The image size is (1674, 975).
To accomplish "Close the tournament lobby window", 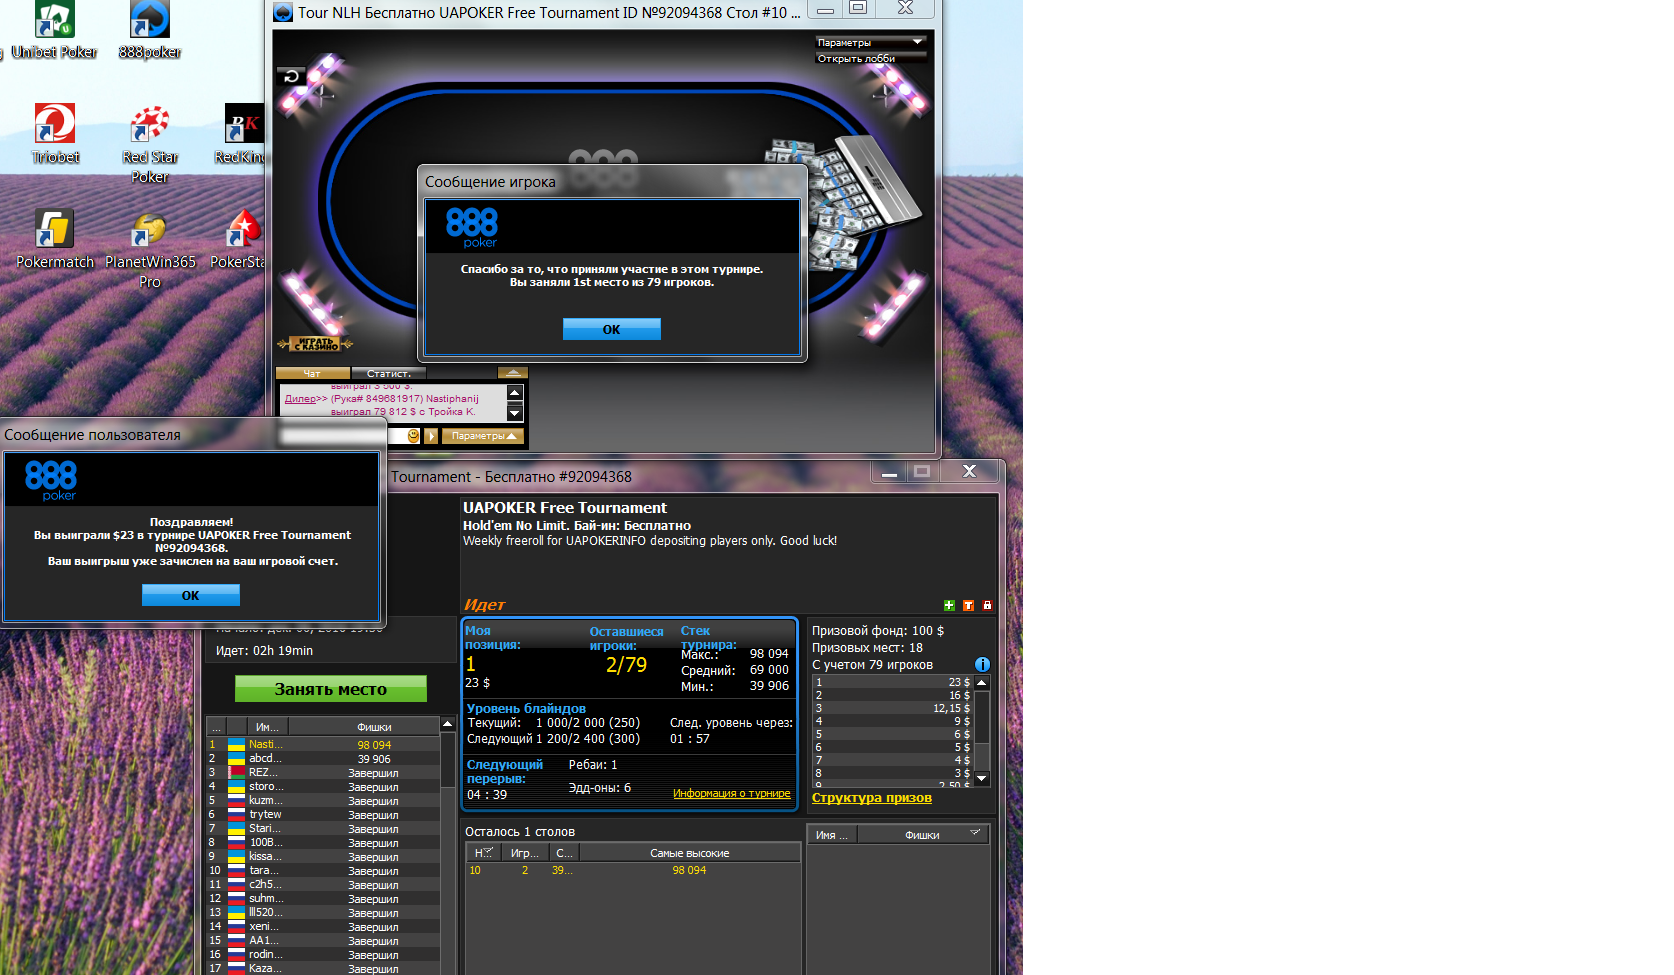I will pos(969,471).
